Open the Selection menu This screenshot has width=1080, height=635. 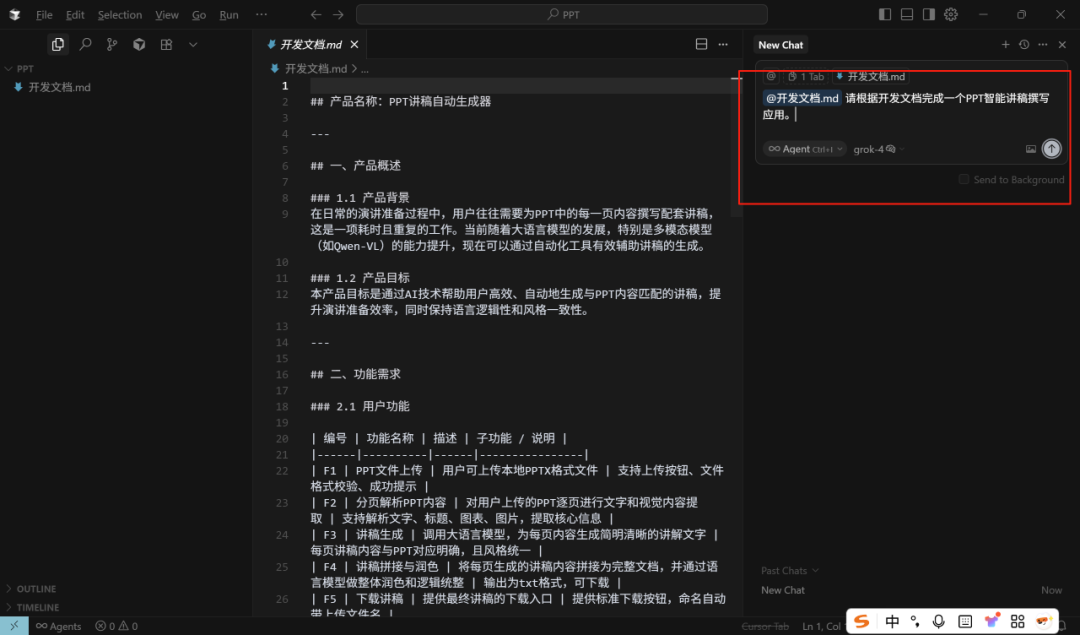point(120,14)
